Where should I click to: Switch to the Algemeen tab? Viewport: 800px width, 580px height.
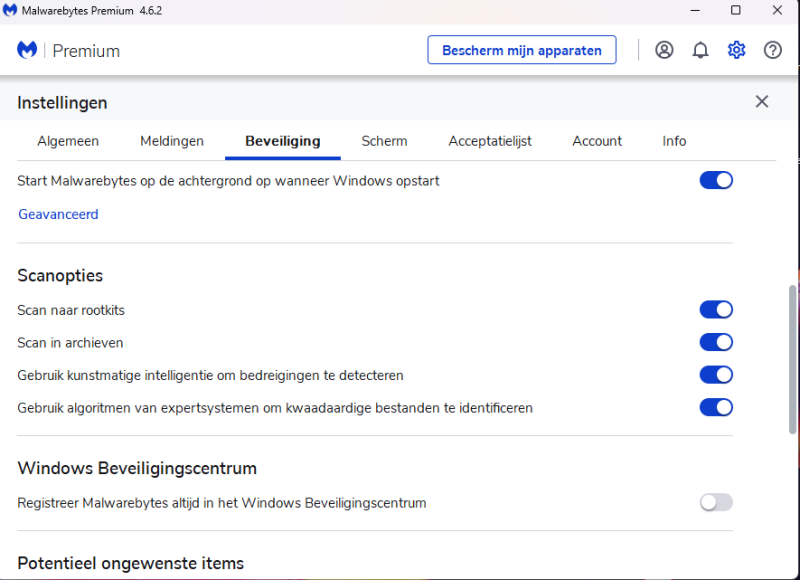[x=68, y=141]
